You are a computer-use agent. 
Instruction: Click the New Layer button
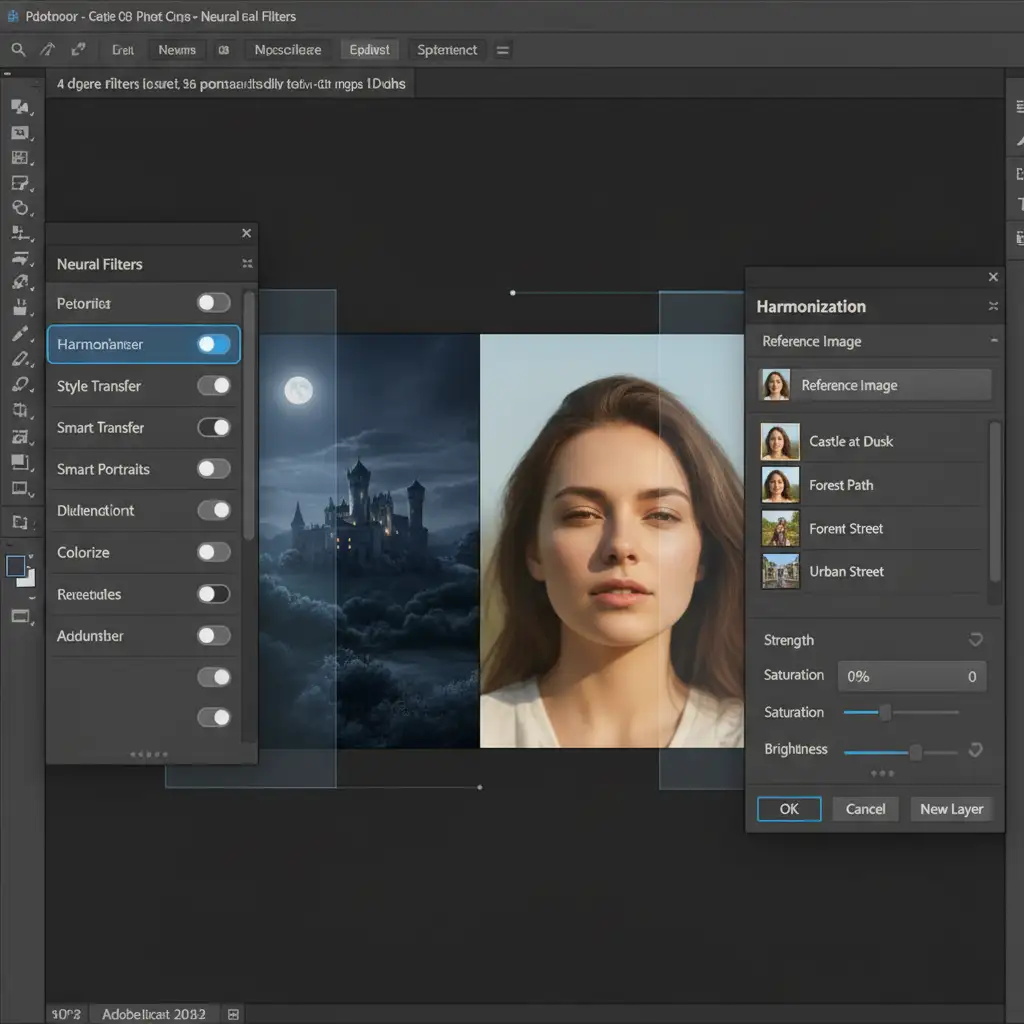click(x=951, y=809)
